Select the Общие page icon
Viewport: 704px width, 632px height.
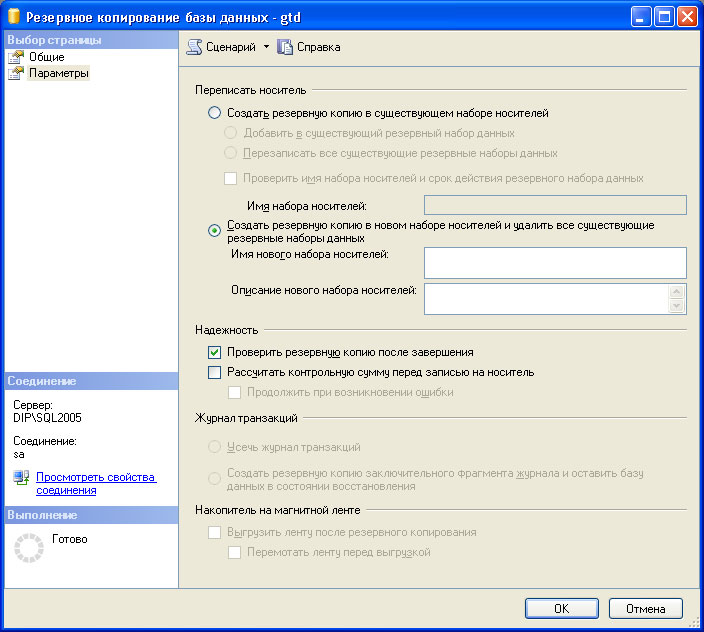tap(15, 57)
